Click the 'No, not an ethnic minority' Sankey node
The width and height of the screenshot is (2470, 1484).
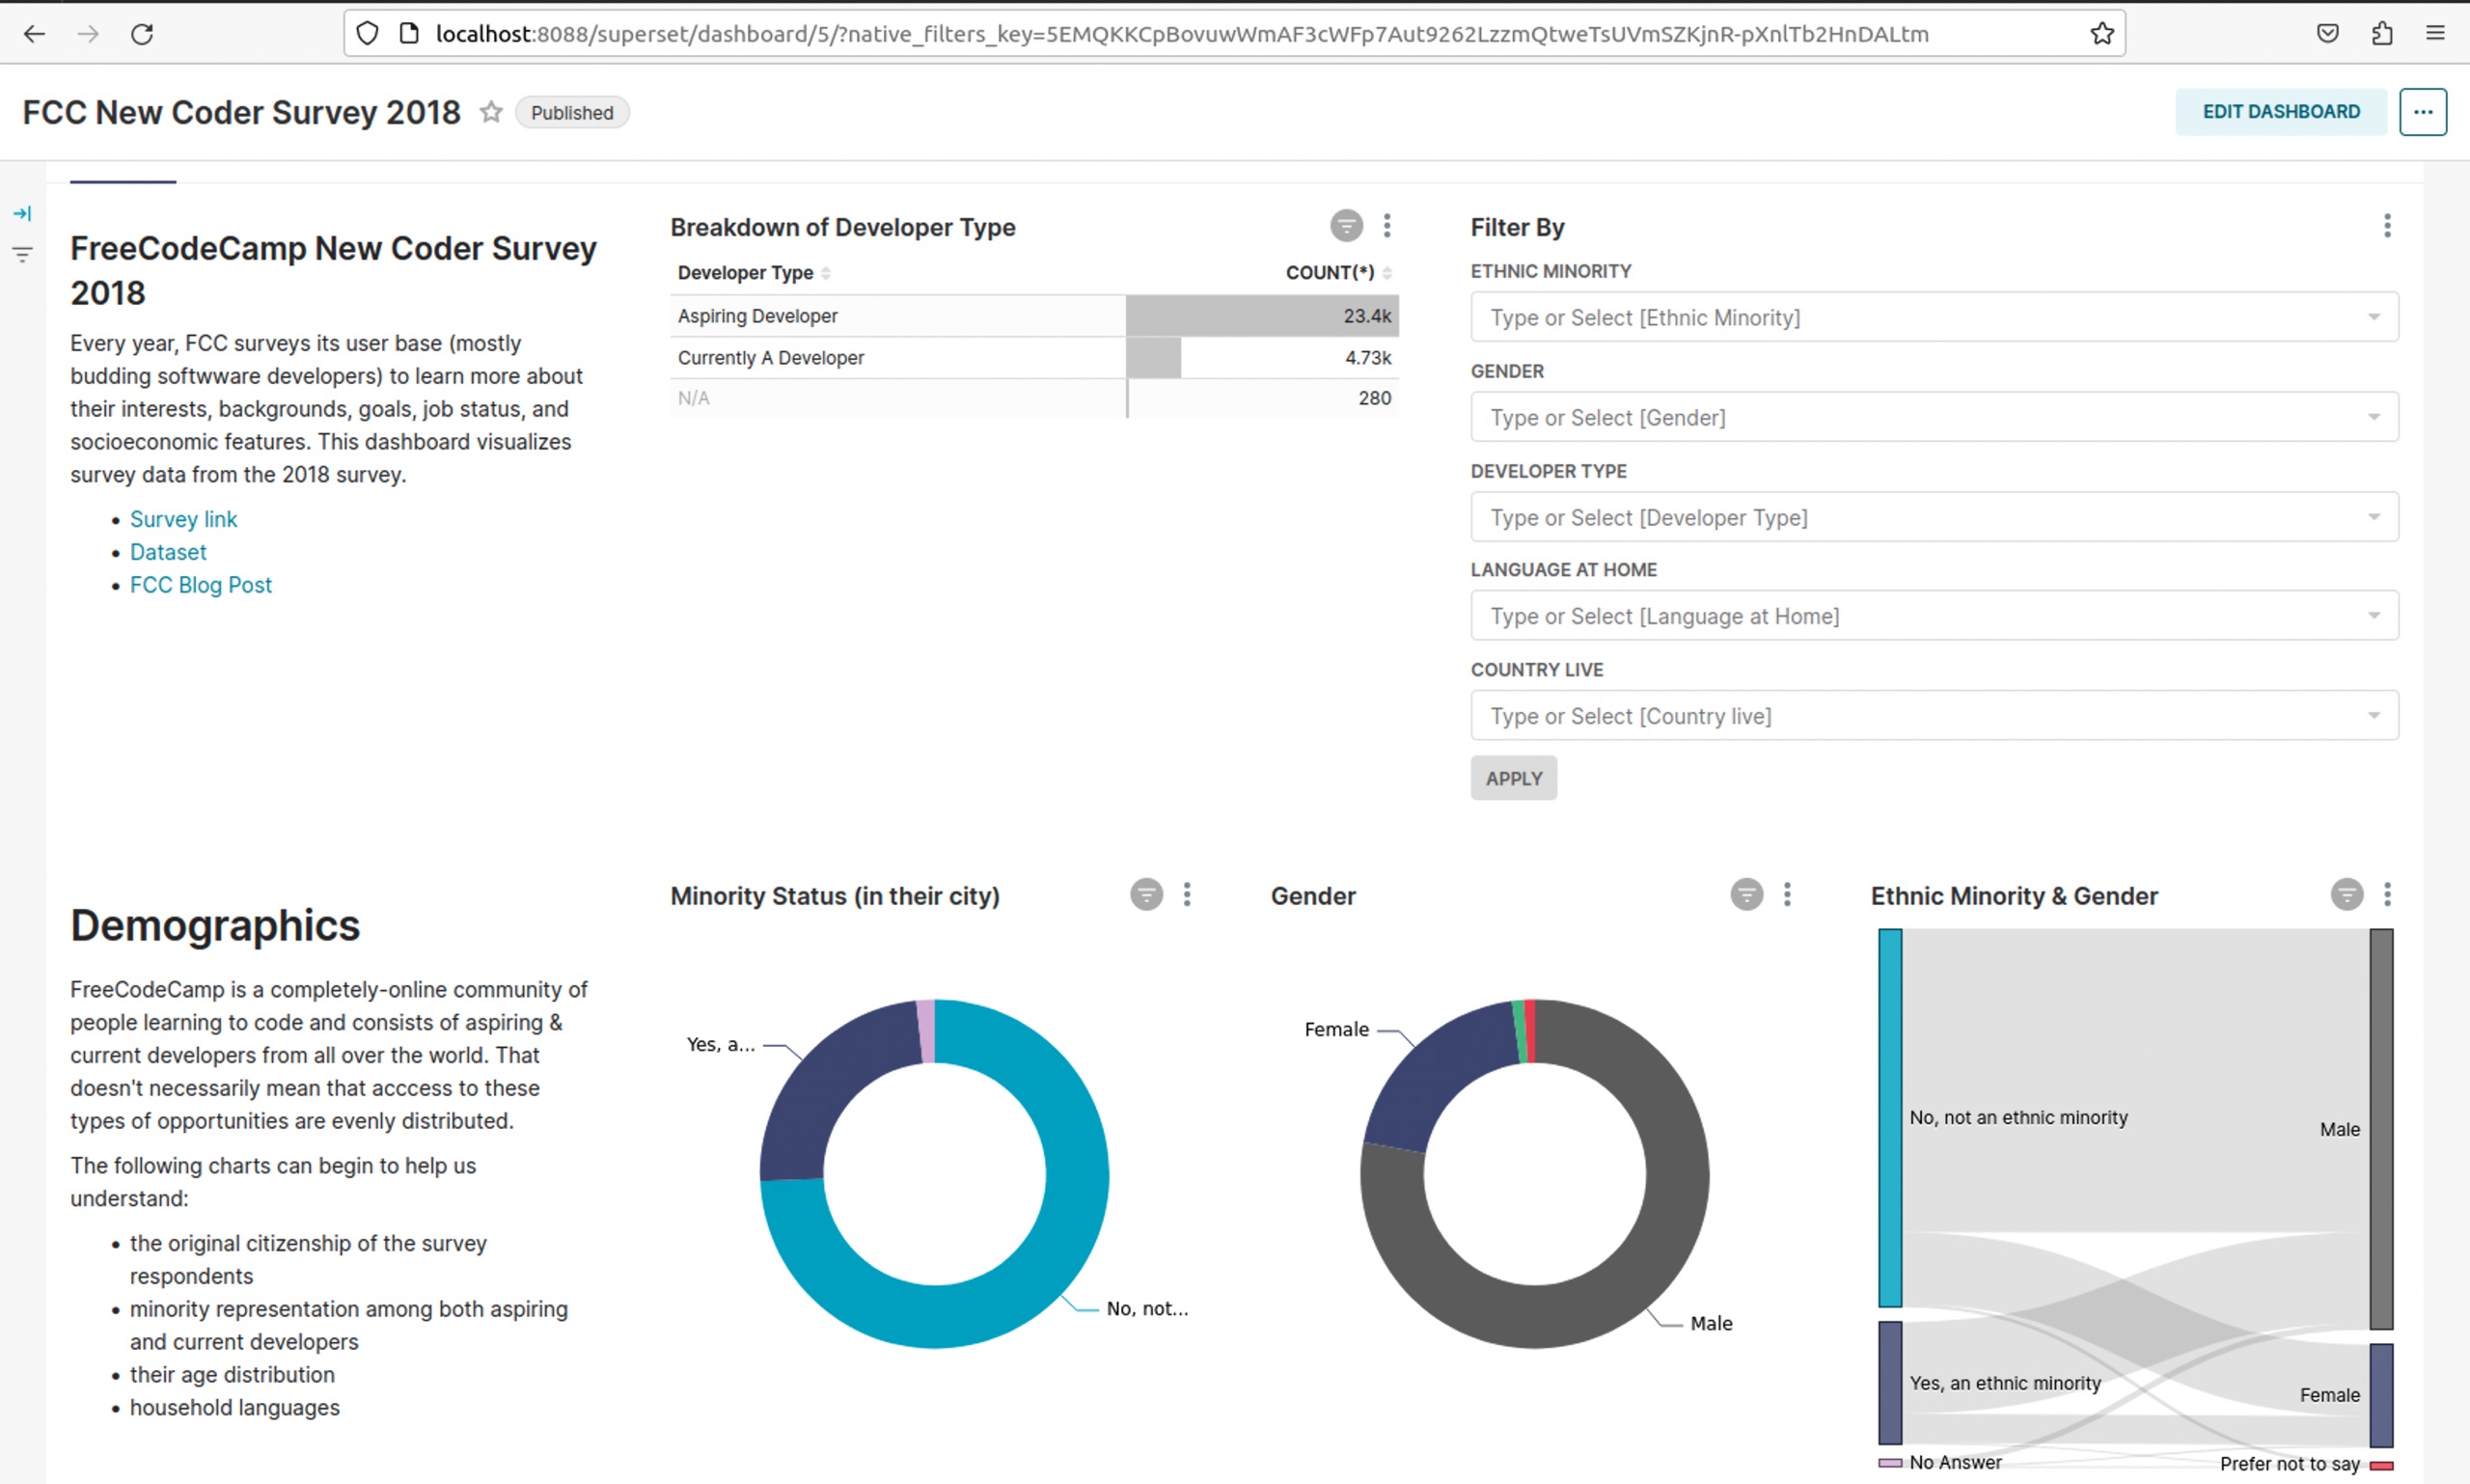click(1889, 1118)
